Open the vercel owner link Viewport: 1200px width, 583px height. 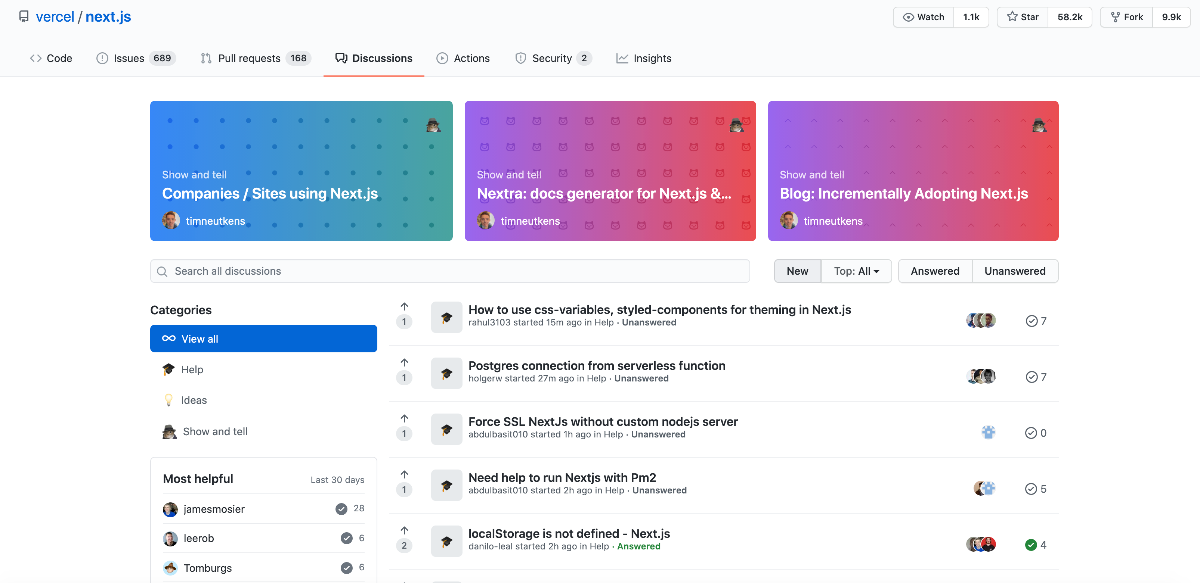pos(55,17)
